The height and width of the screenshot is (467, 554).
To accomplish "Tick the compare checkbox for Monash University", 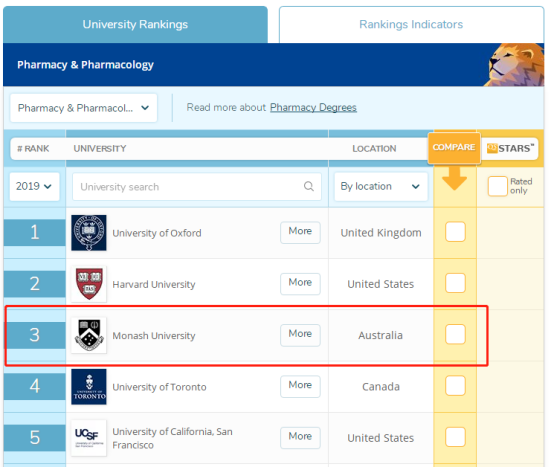I will (x=455, y=334).
